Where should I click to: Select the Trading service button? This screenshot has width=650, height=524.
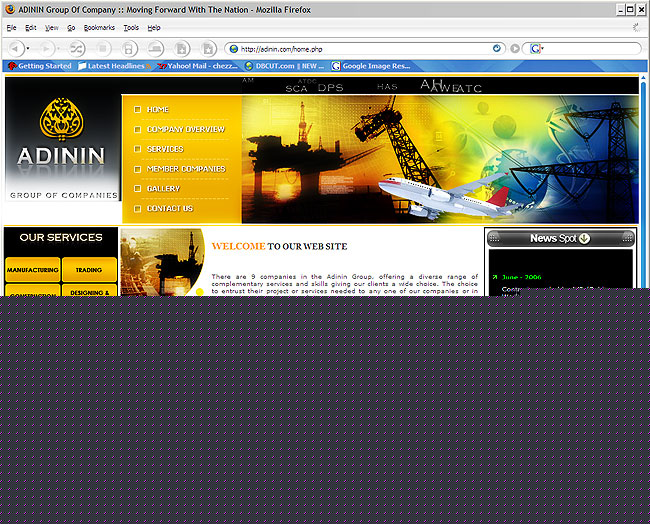tap(89, 270)
